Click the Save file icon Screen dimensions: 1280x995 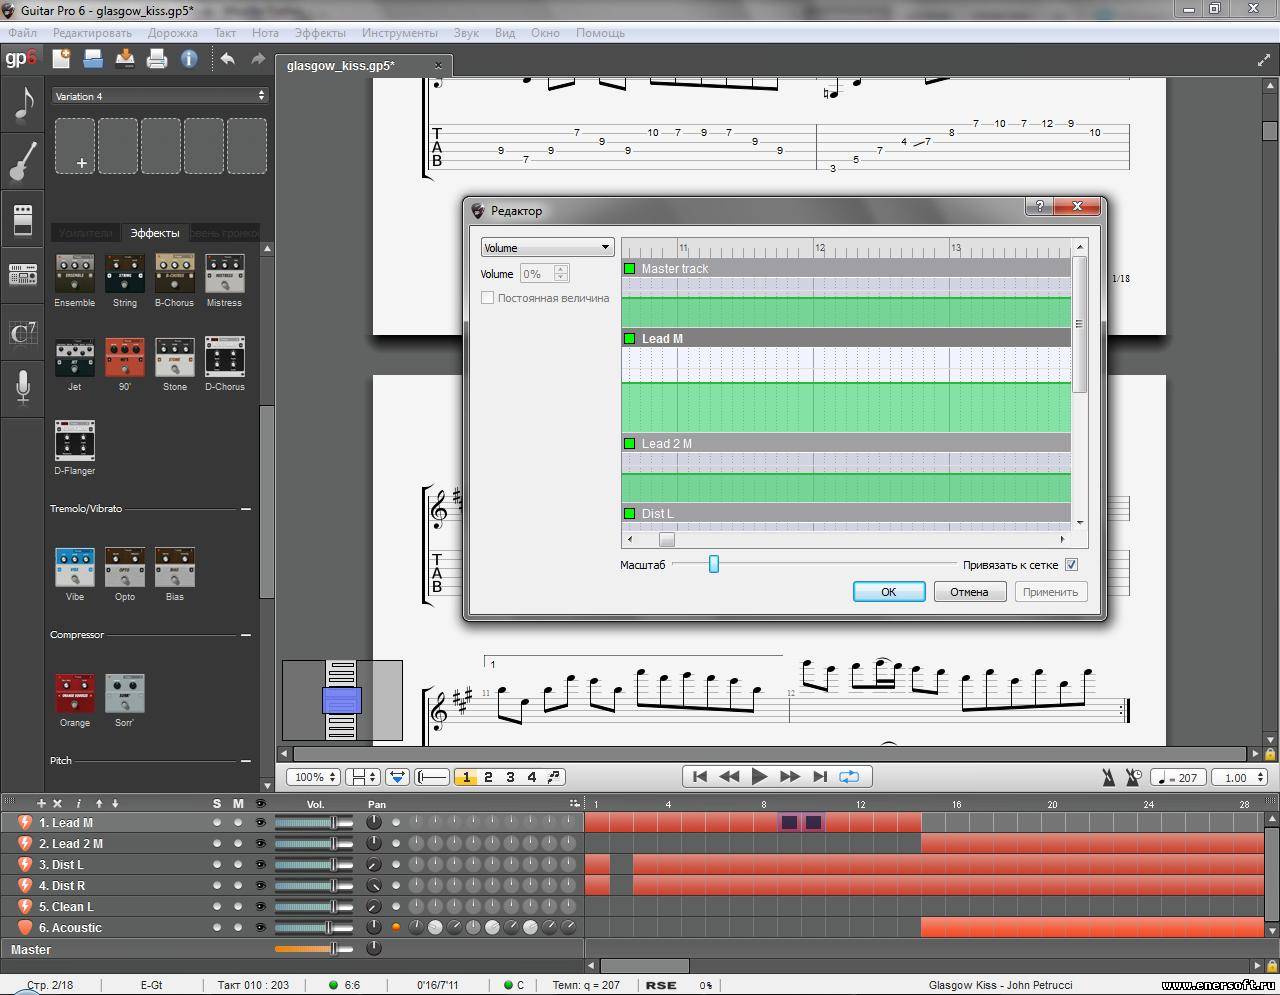(x=125, y=59)
